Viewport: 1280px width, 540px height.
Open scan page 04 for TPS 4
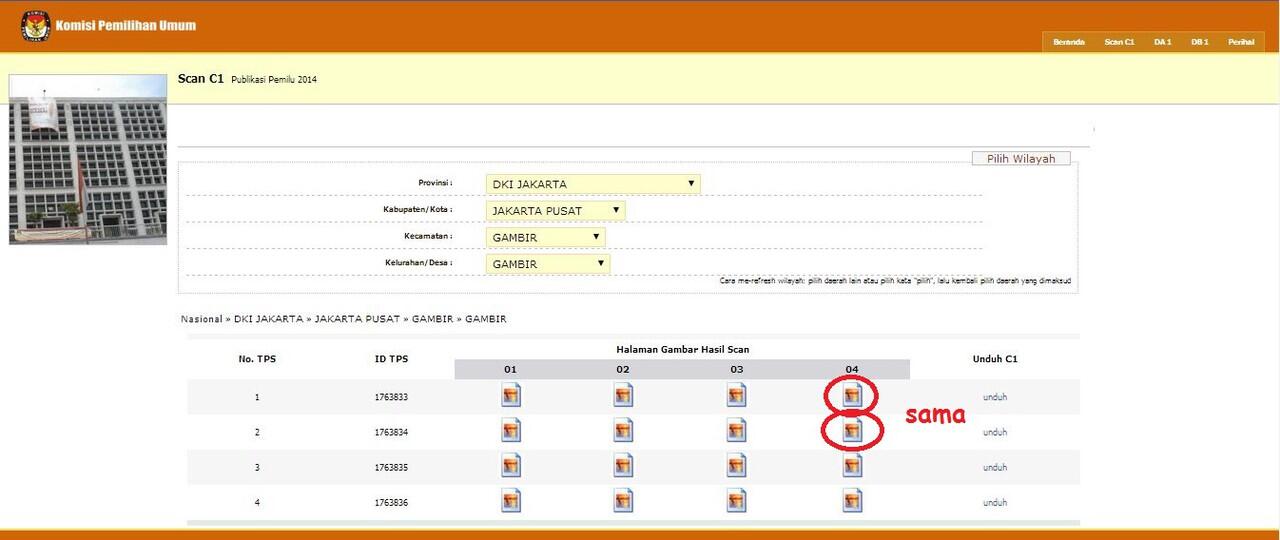[852, 500]
